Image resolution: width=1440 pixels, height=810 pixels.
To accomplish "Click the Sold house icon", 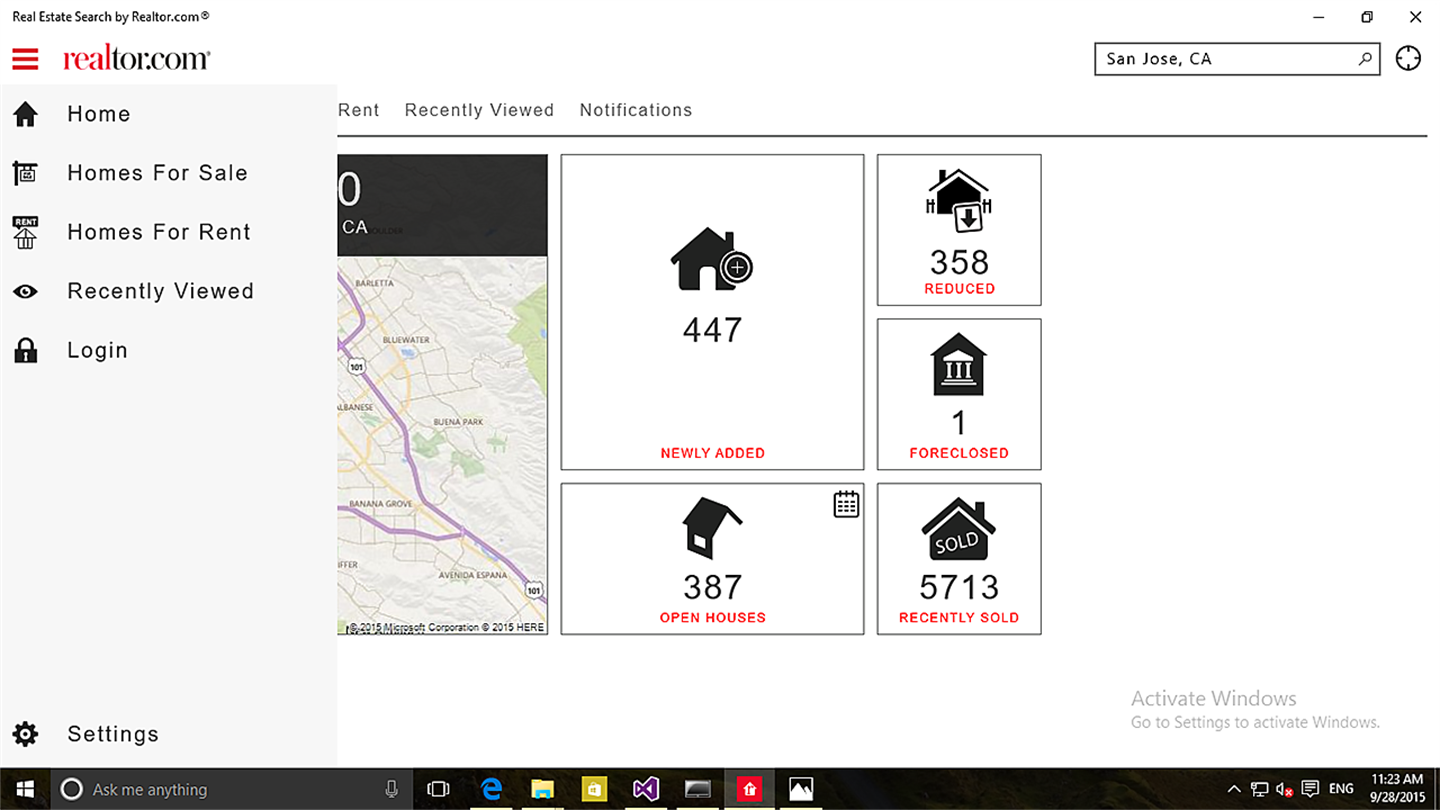I will pos(959,530).
